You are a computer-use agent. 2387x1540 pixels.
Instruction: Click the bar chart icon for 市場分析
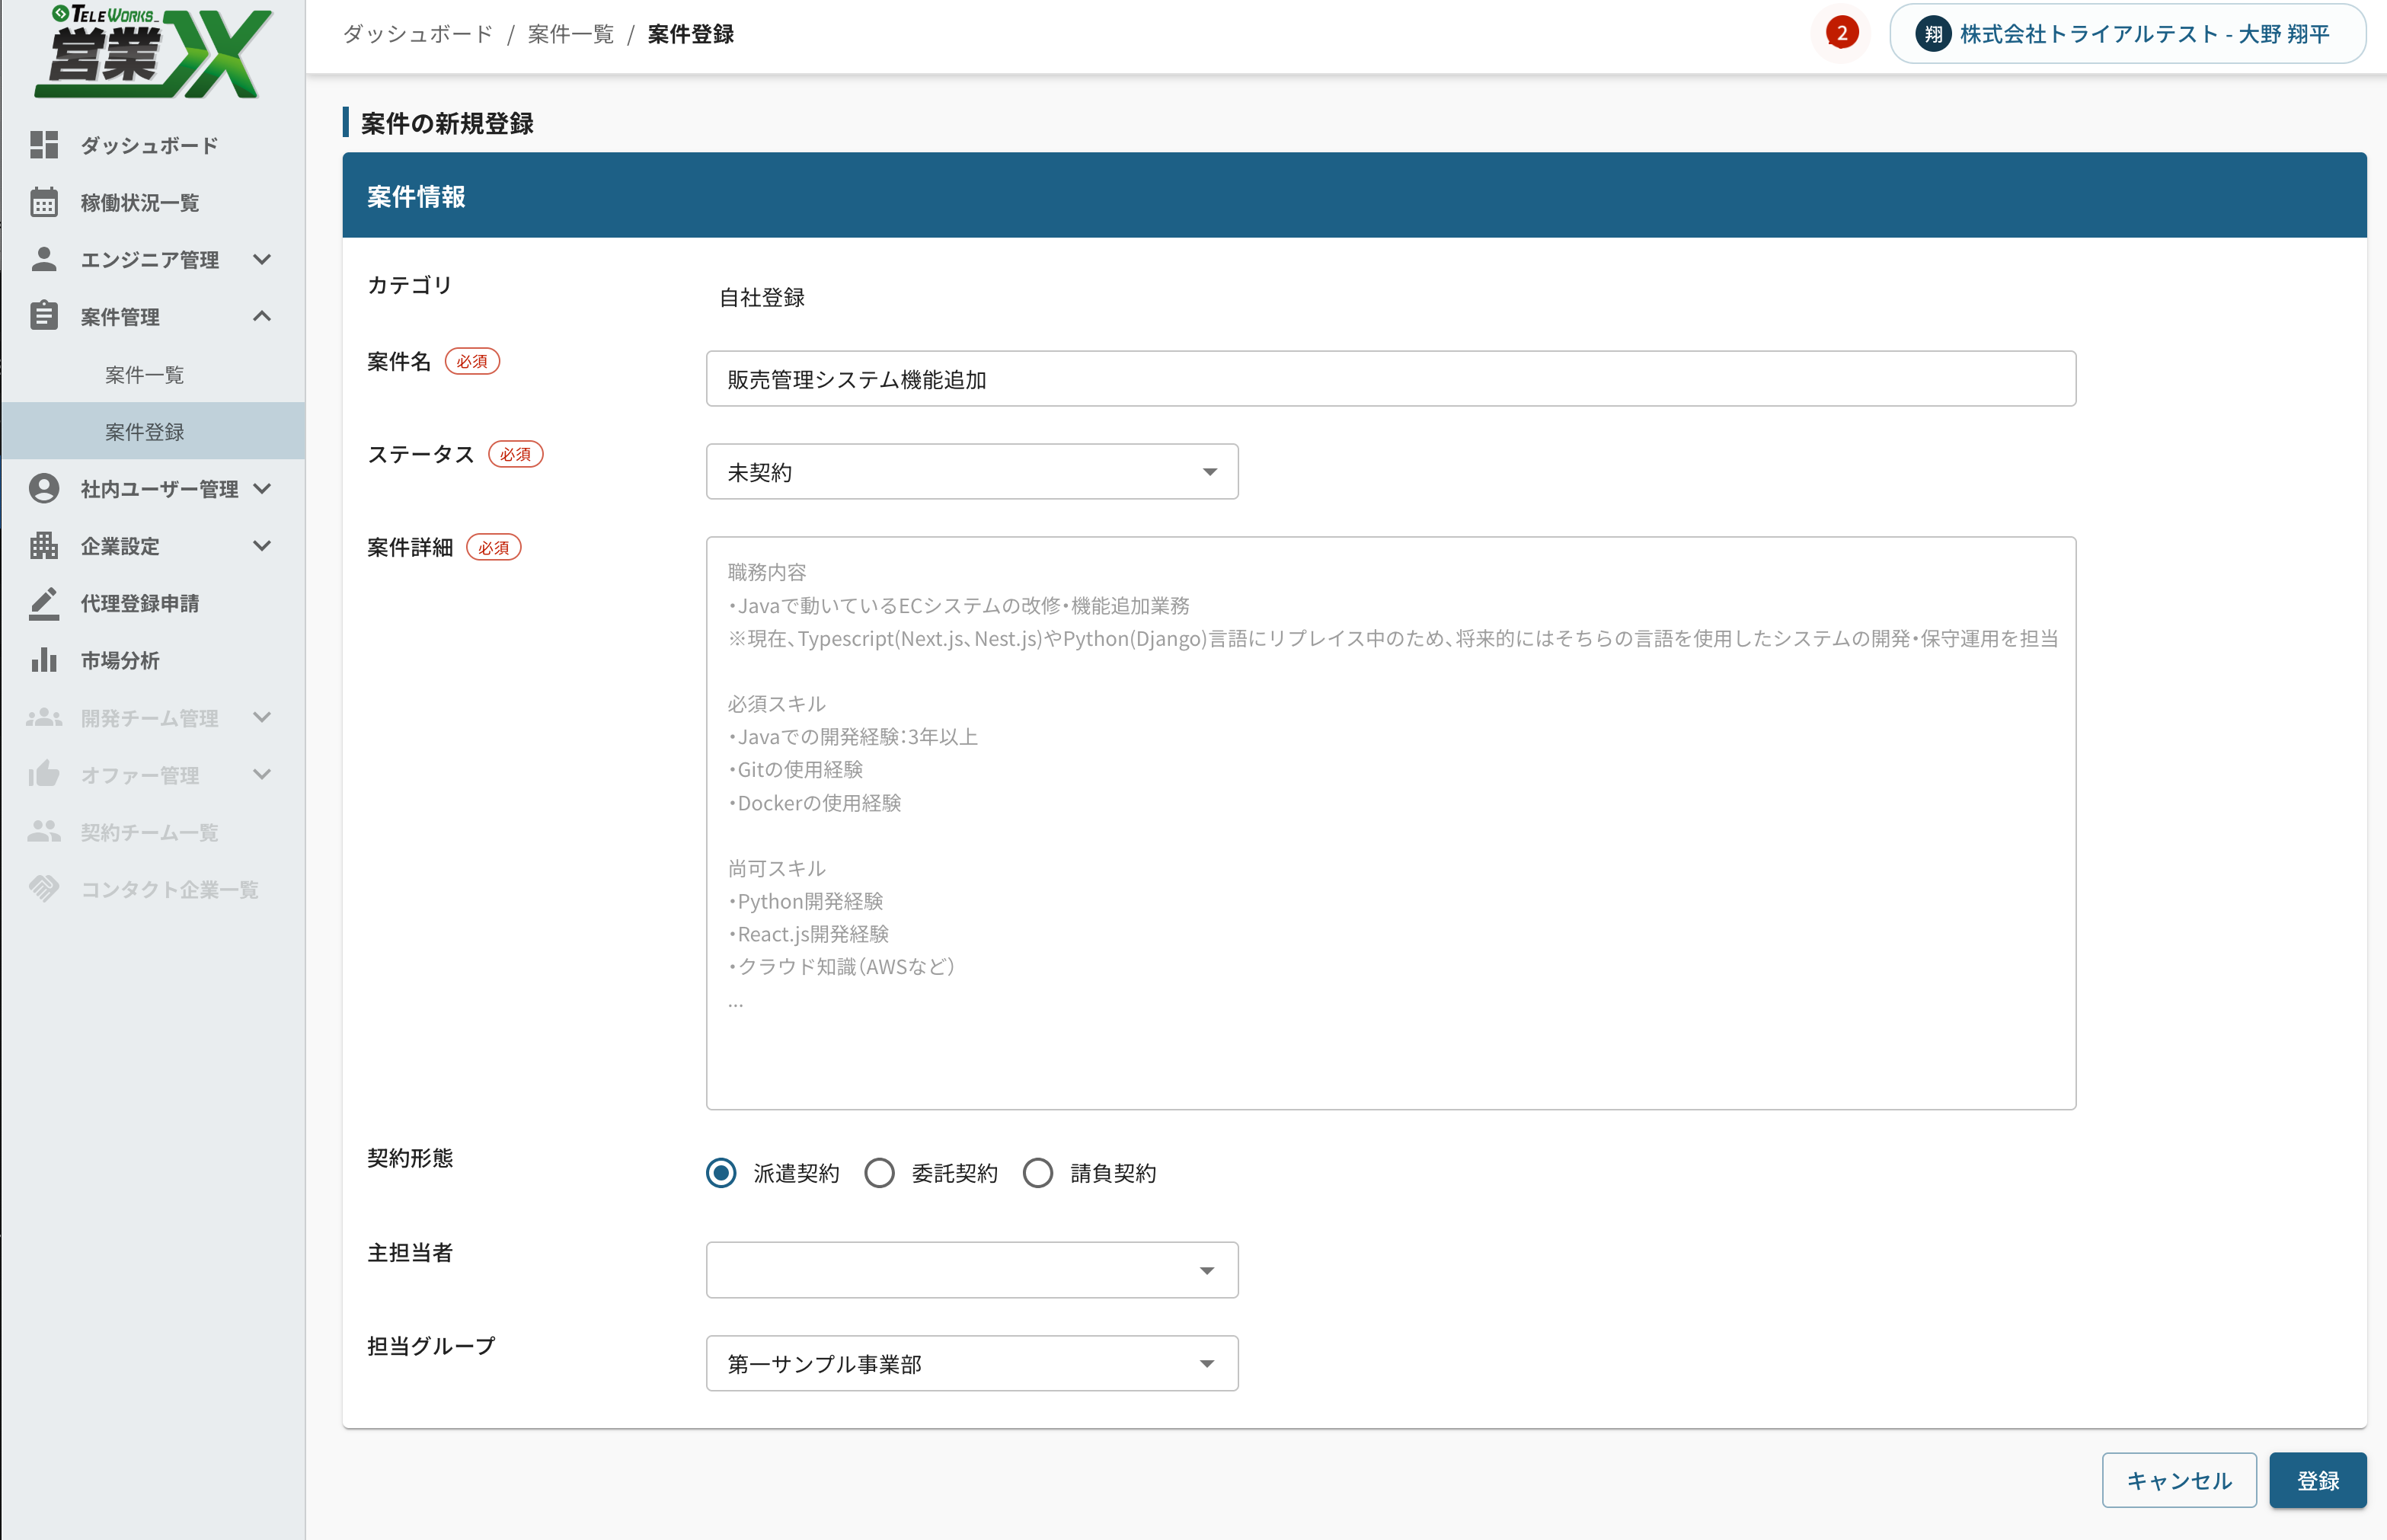pyautogui.click(x=44, y=660)
